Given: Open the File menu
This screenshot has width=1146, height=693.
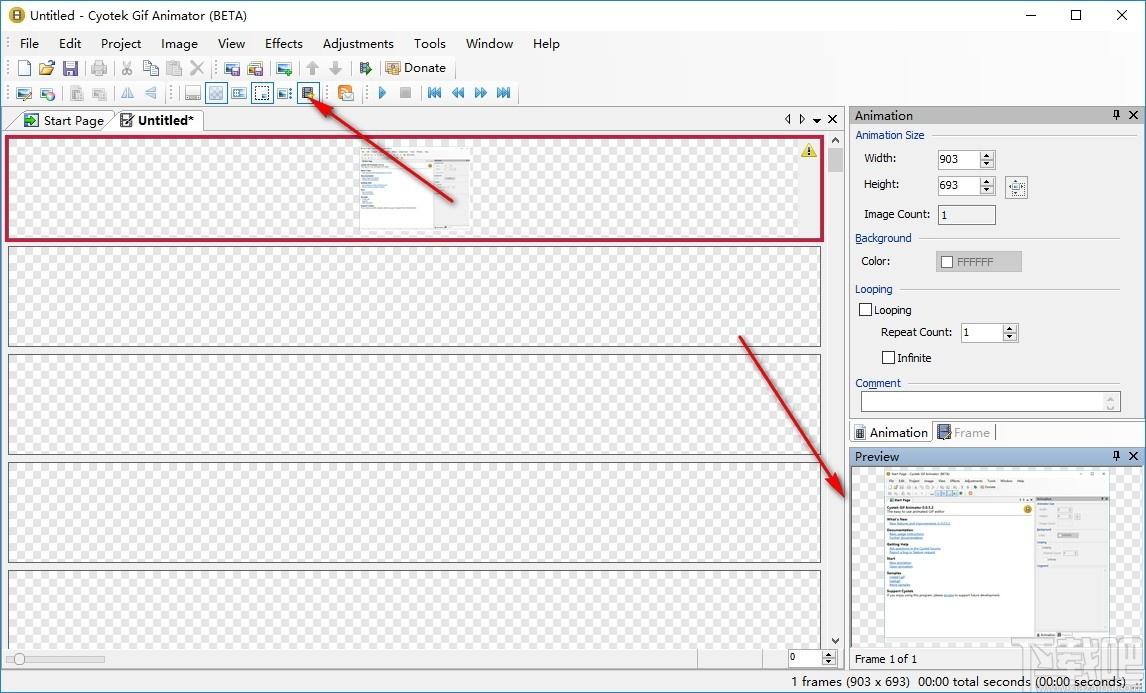Looking at the screenshot, I should (29, 43).
